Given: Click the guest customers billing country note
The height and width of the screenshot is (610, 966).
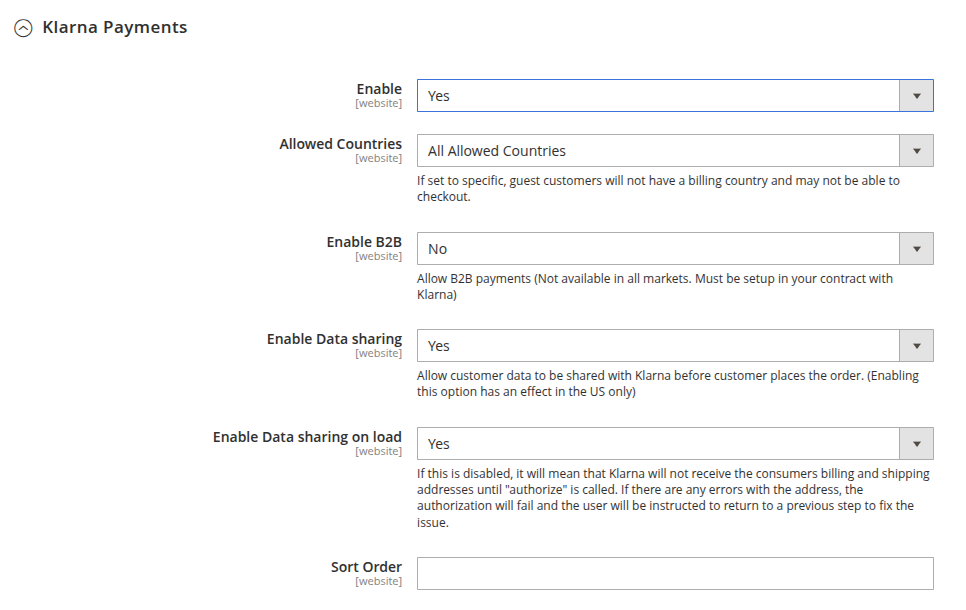Looking at the screenshot, I should click(x=658, y=189).
